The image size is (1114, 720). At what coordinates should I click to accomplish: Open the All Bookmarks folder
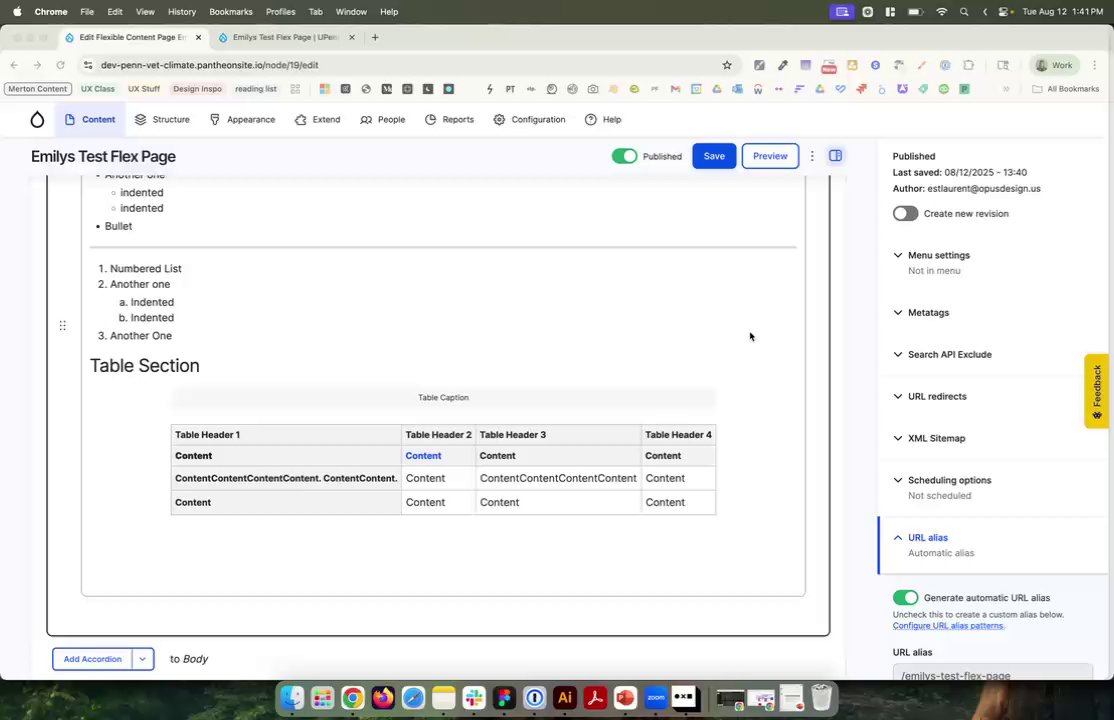click(x=1066, y=89)
